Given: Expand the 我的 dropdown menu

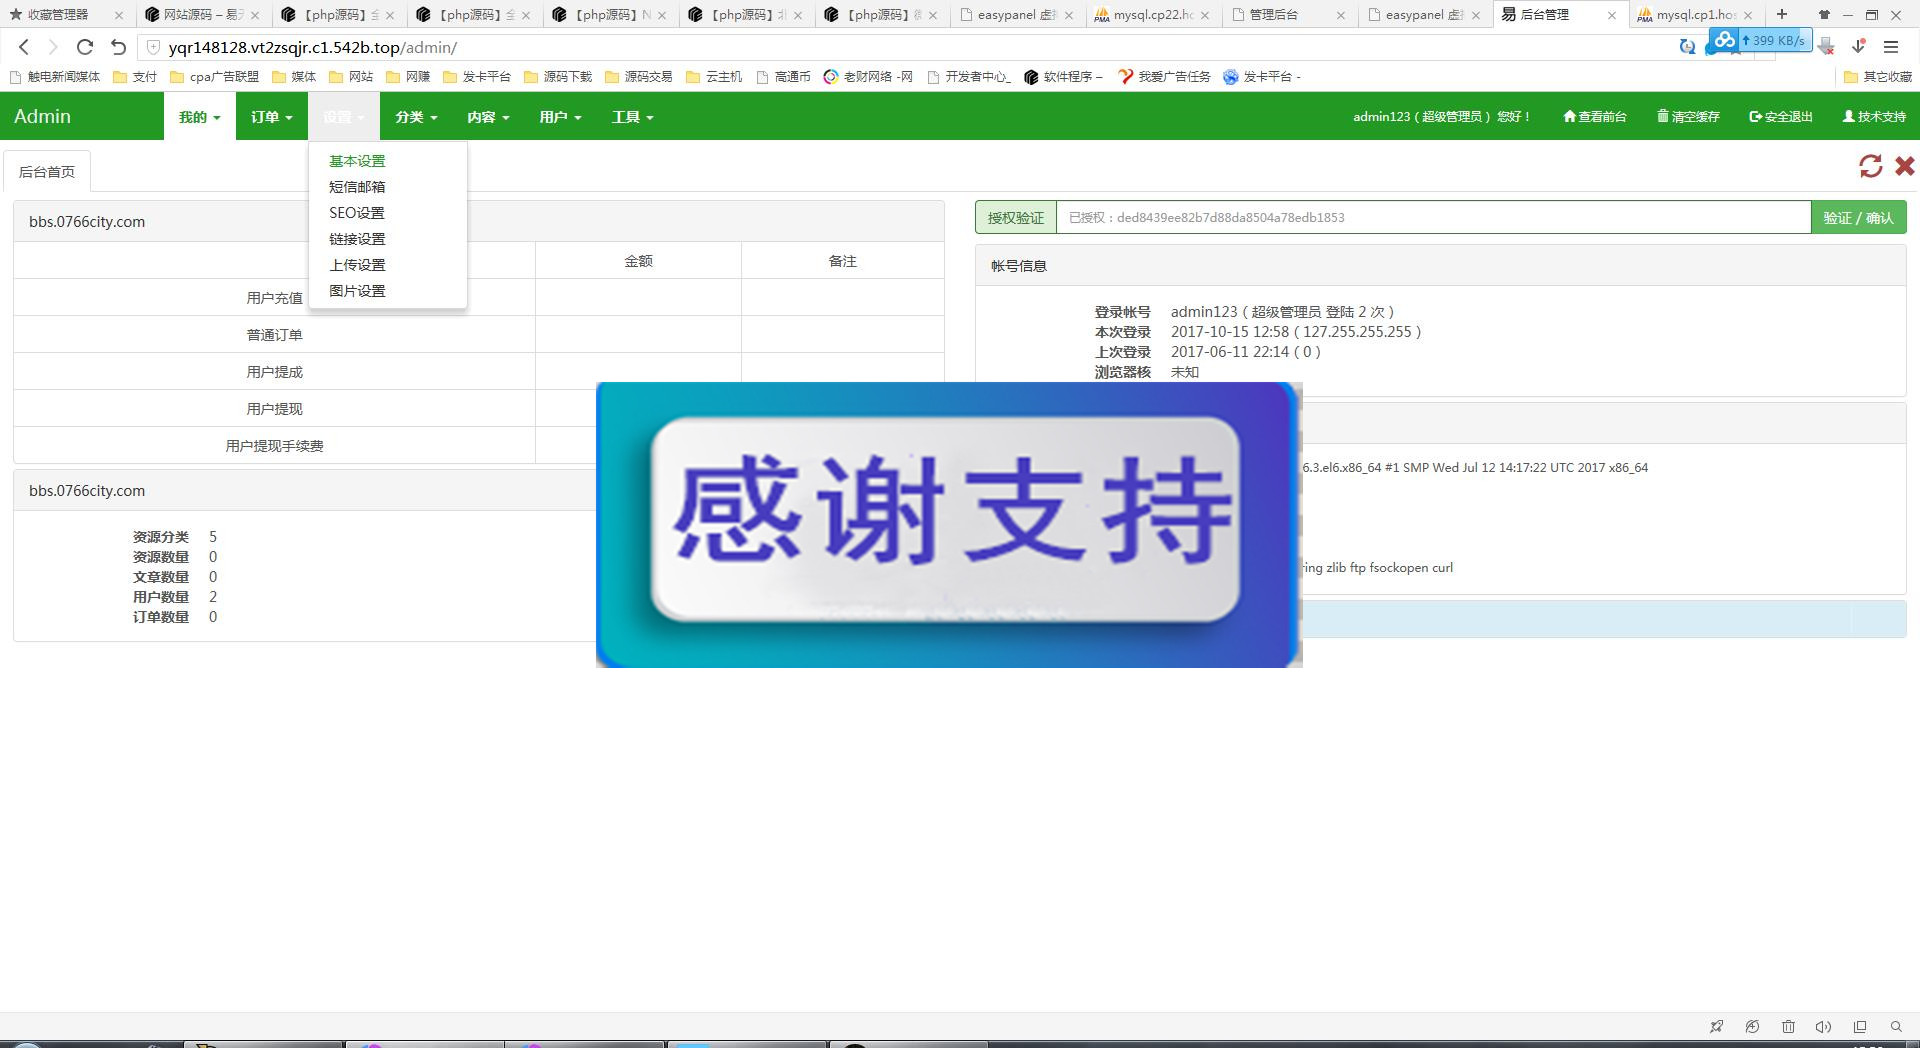Looking at the screenshot, I should point(199,117).
